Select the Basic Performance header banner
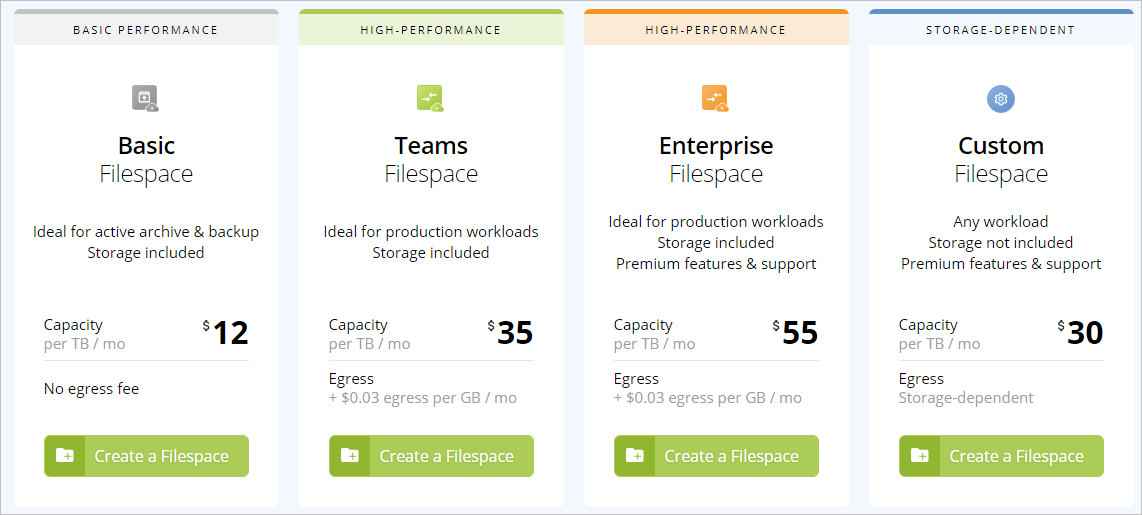 pyautogui.click(x=146, y=30)
